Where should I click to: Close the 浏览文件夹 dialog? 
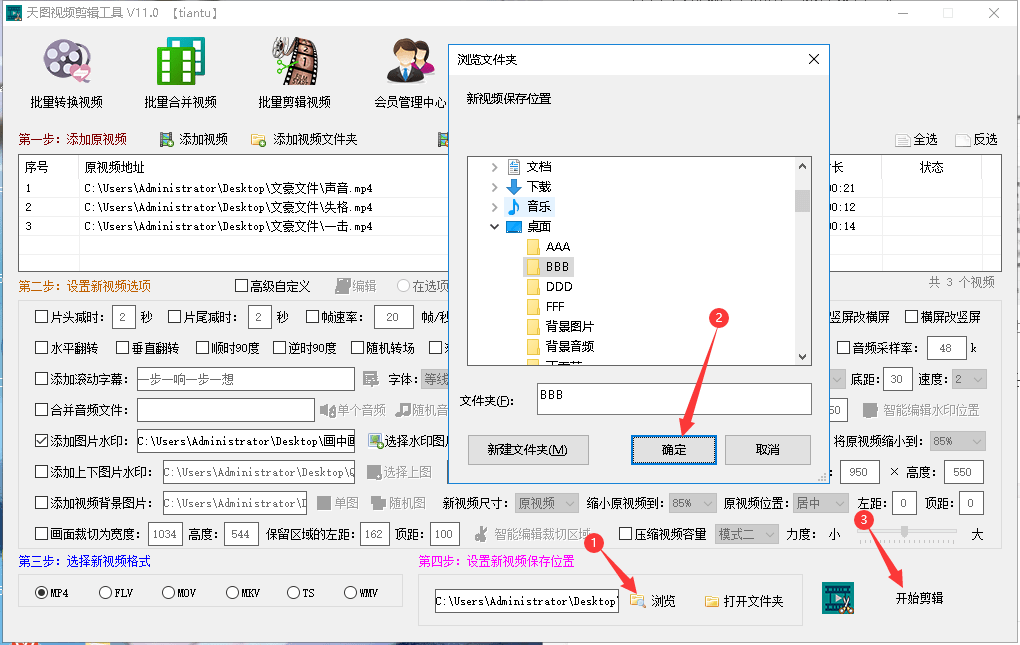pyautogui.click(x=813, y=59)
